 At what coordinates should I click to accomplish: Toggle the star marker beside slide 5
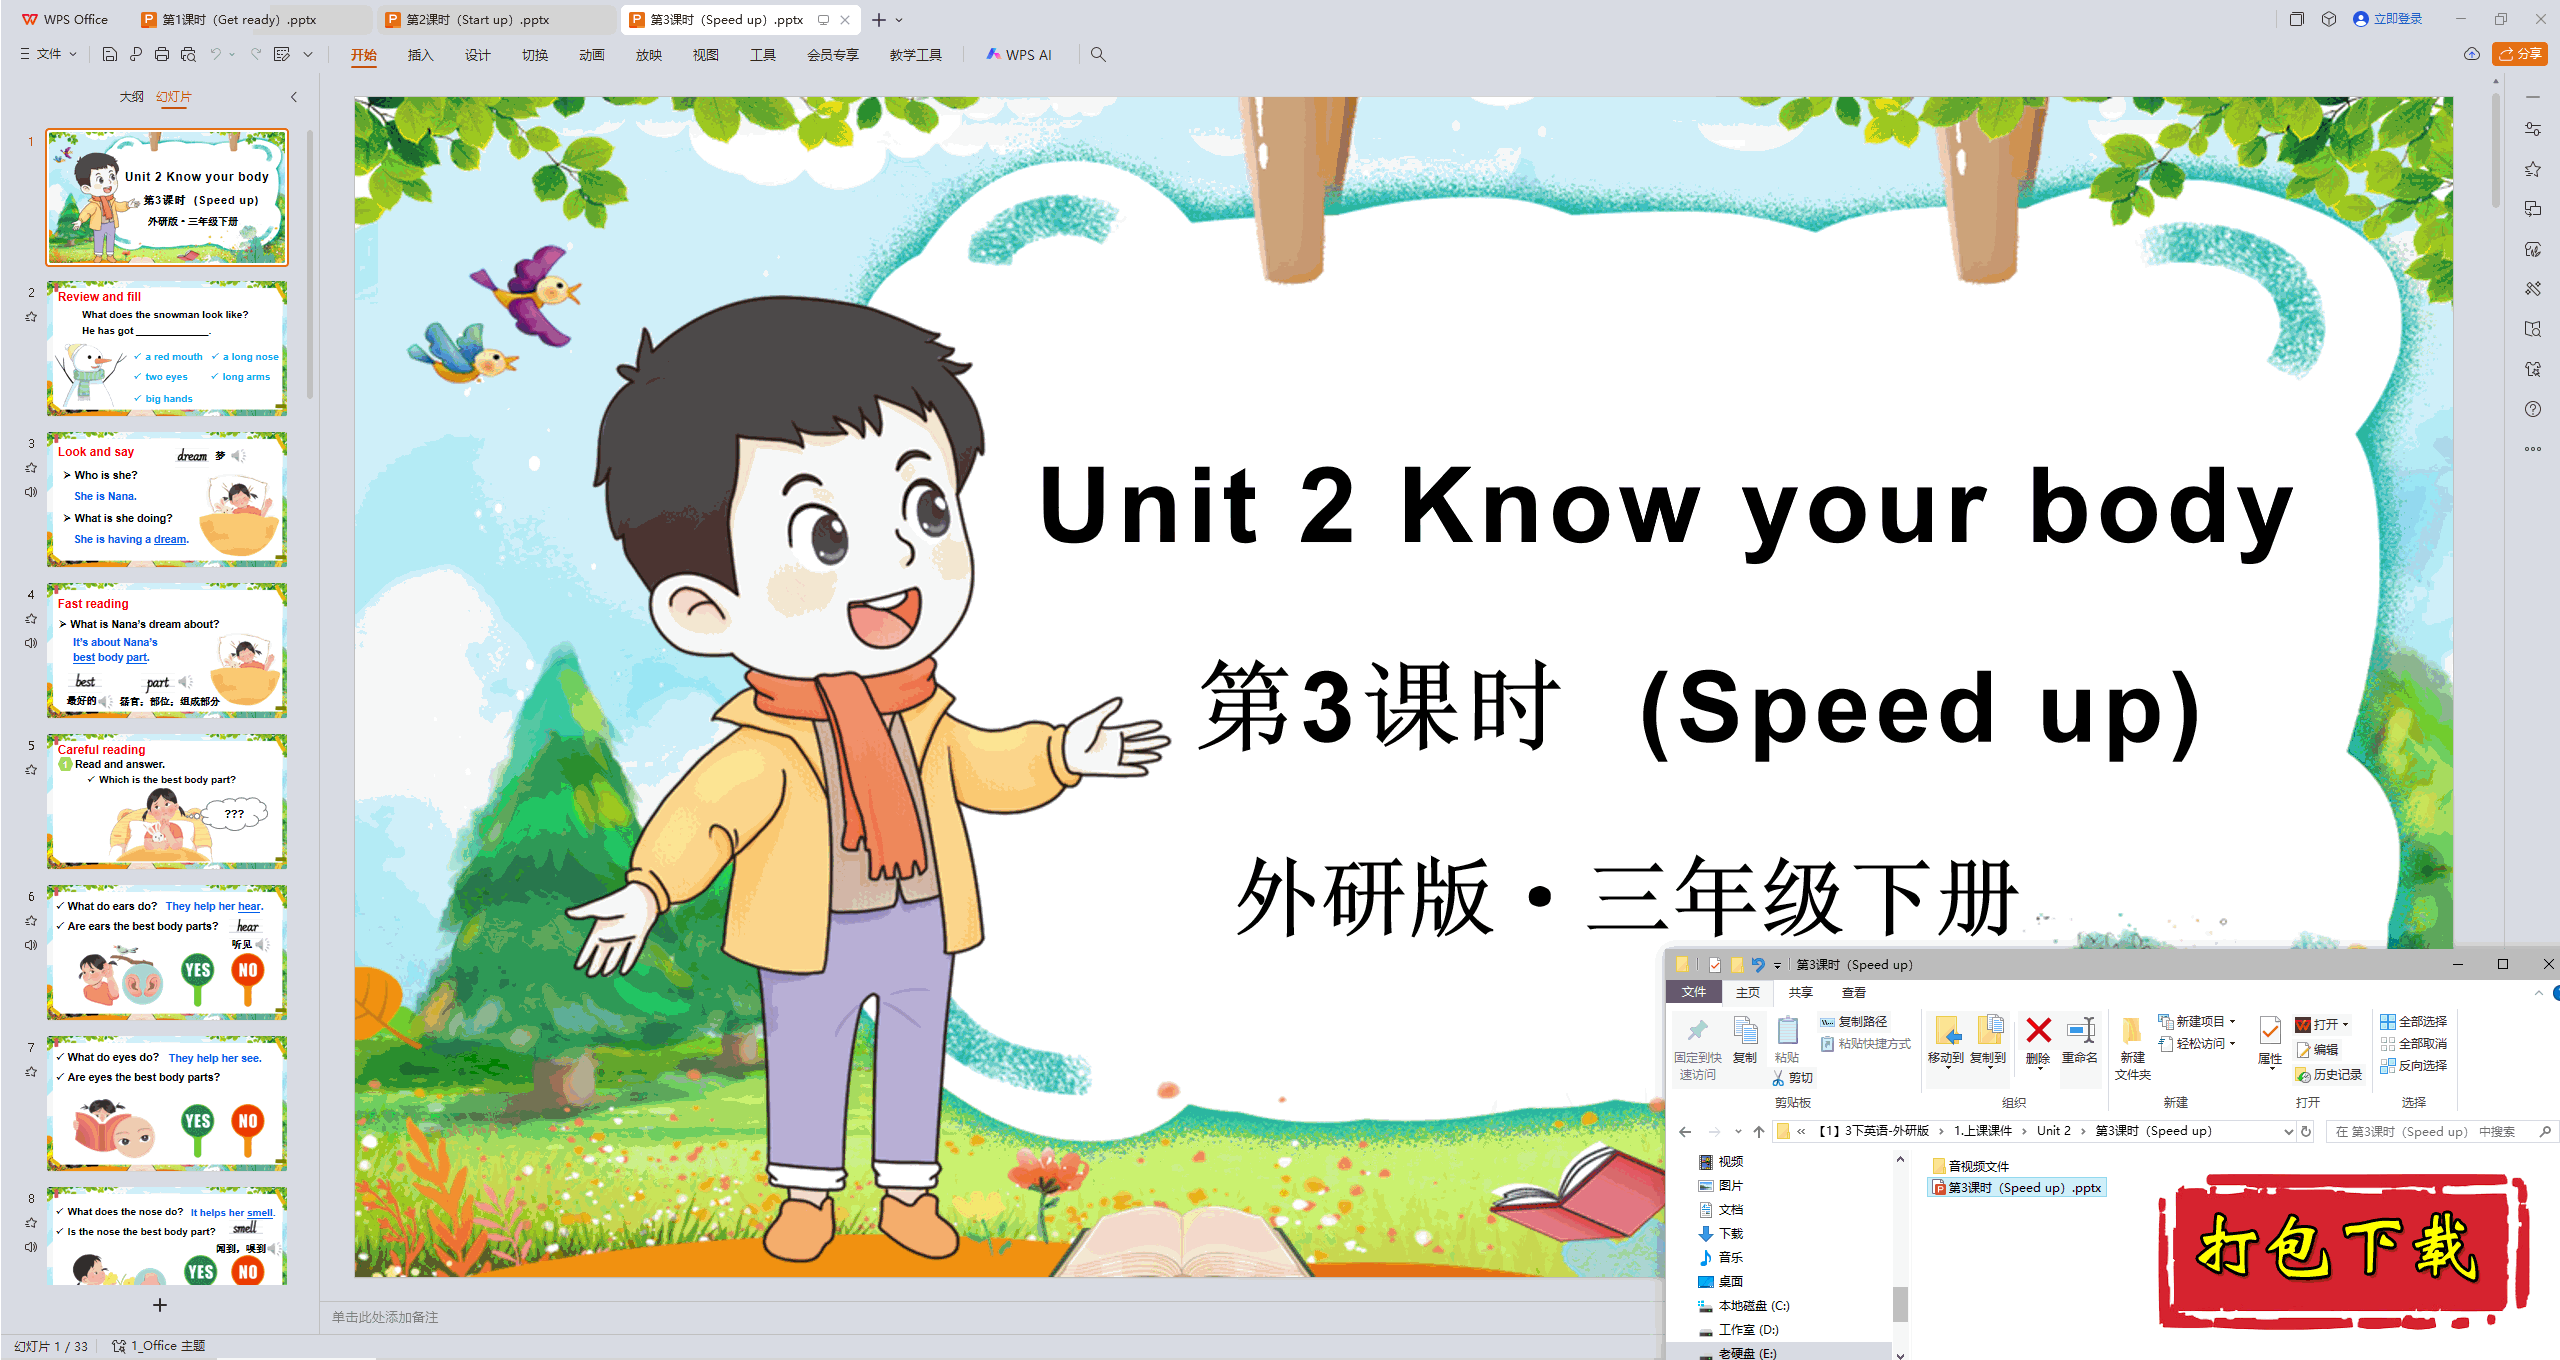[x=31, y=770]
